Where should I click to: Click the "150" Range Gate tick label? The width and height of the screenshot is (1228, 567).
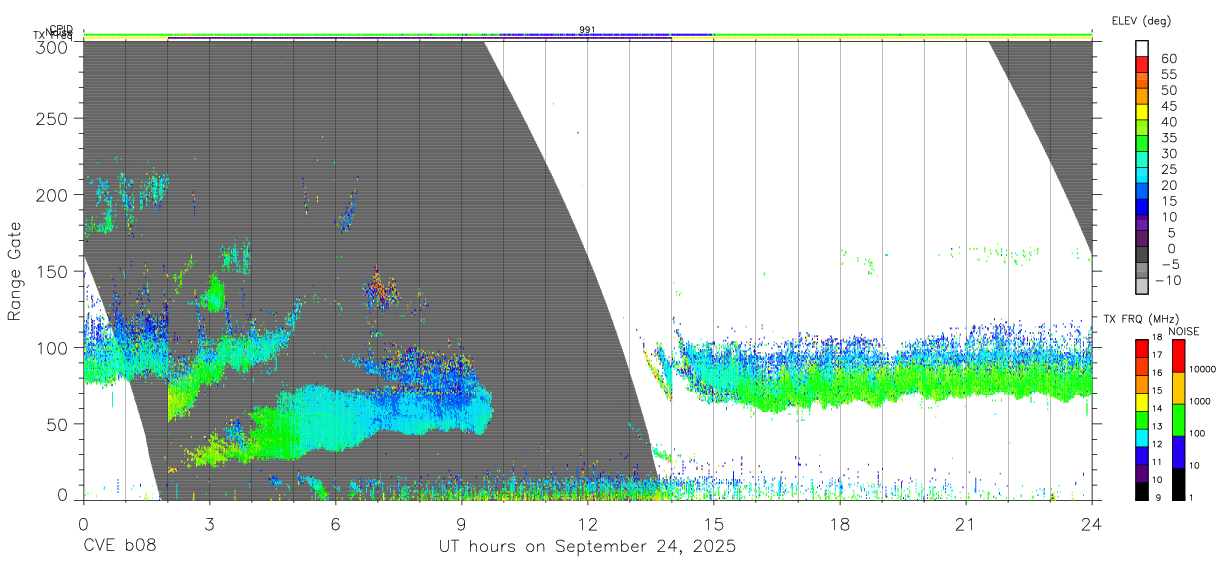pos(51,272)
